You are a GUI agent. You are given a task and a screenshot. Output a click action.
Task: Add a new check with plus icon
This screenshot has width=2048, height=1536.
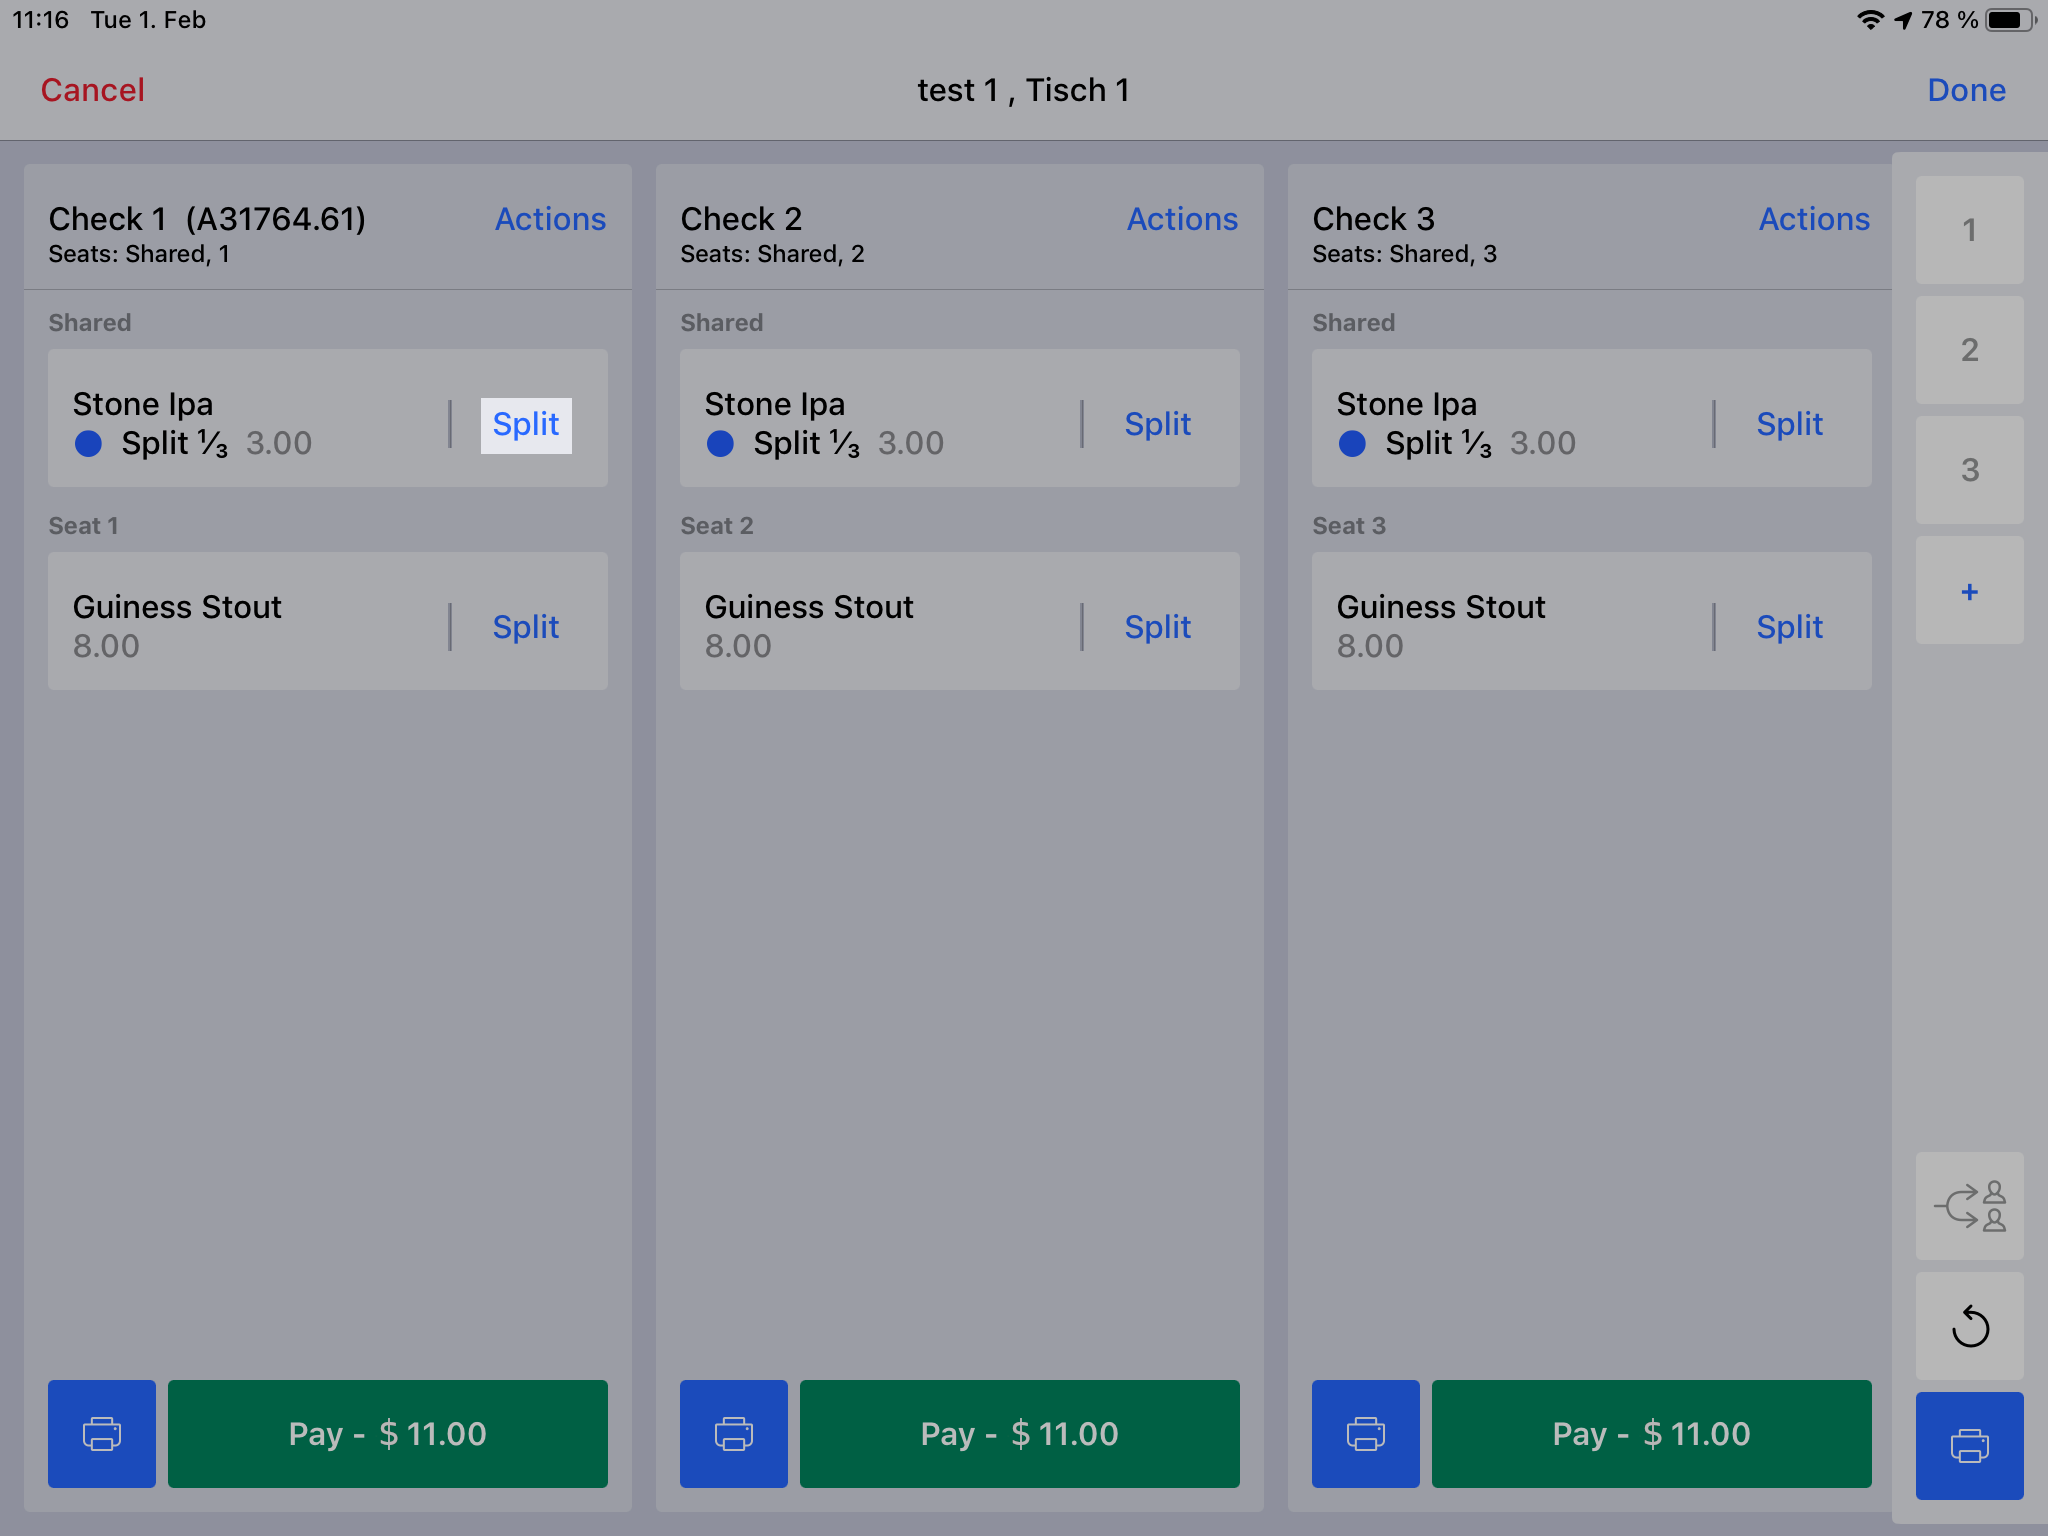tap(1970, 590)
